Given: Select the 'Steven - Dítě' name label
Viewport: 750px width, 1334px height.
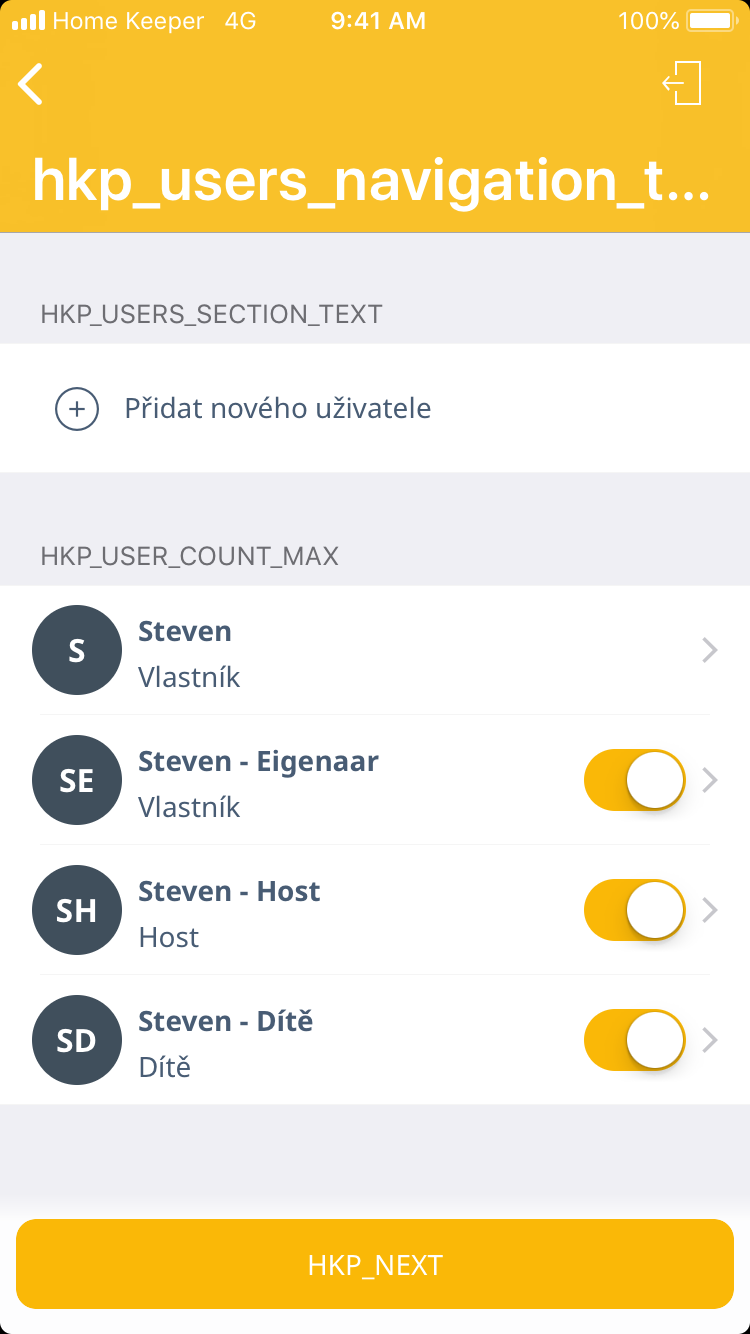Looking at the screenshot, I should click(225, 1021).
